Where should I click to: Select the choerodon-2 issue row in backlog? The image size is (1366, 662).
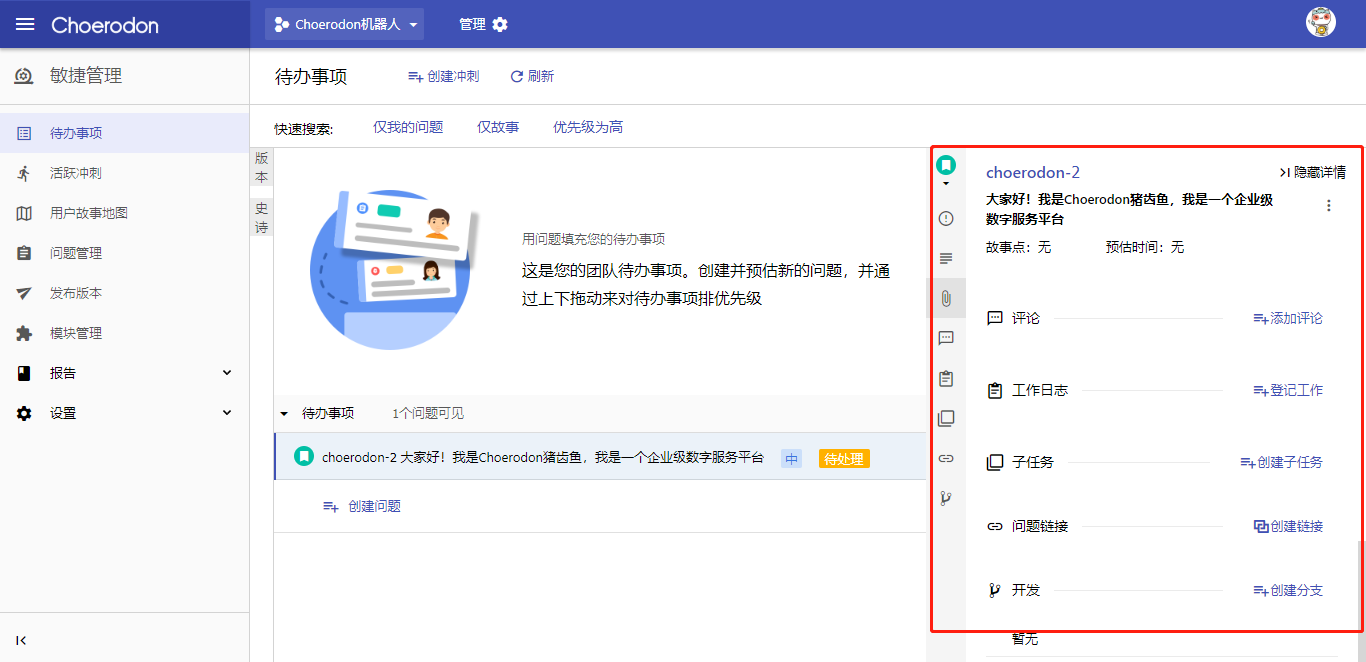coord(542,457)
